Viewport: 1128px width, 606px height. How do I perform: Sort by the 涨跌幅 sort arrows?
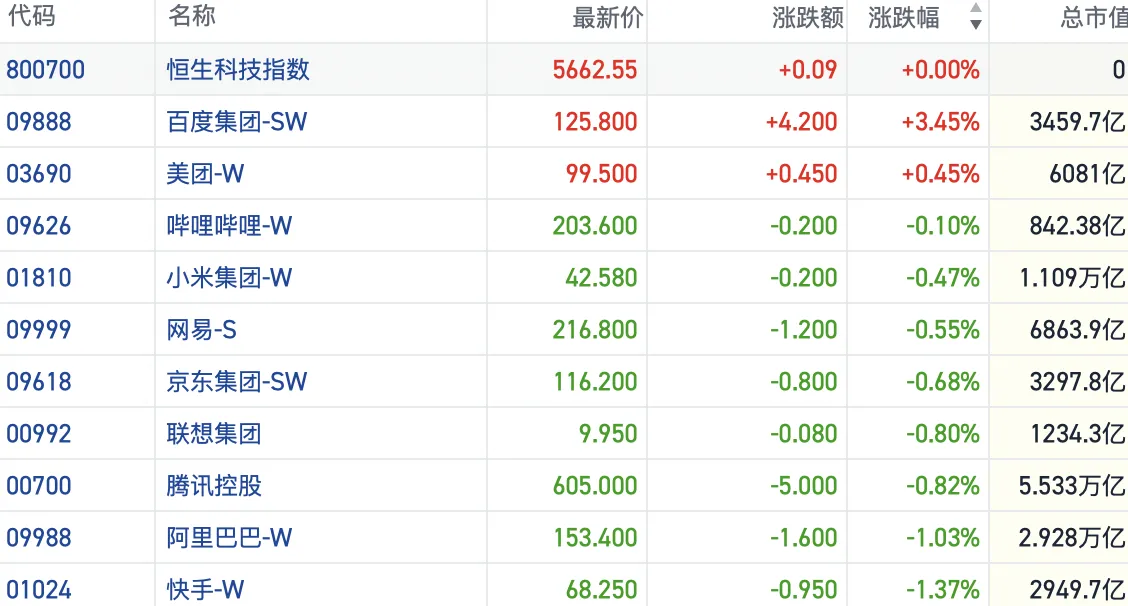pos(975,18)
